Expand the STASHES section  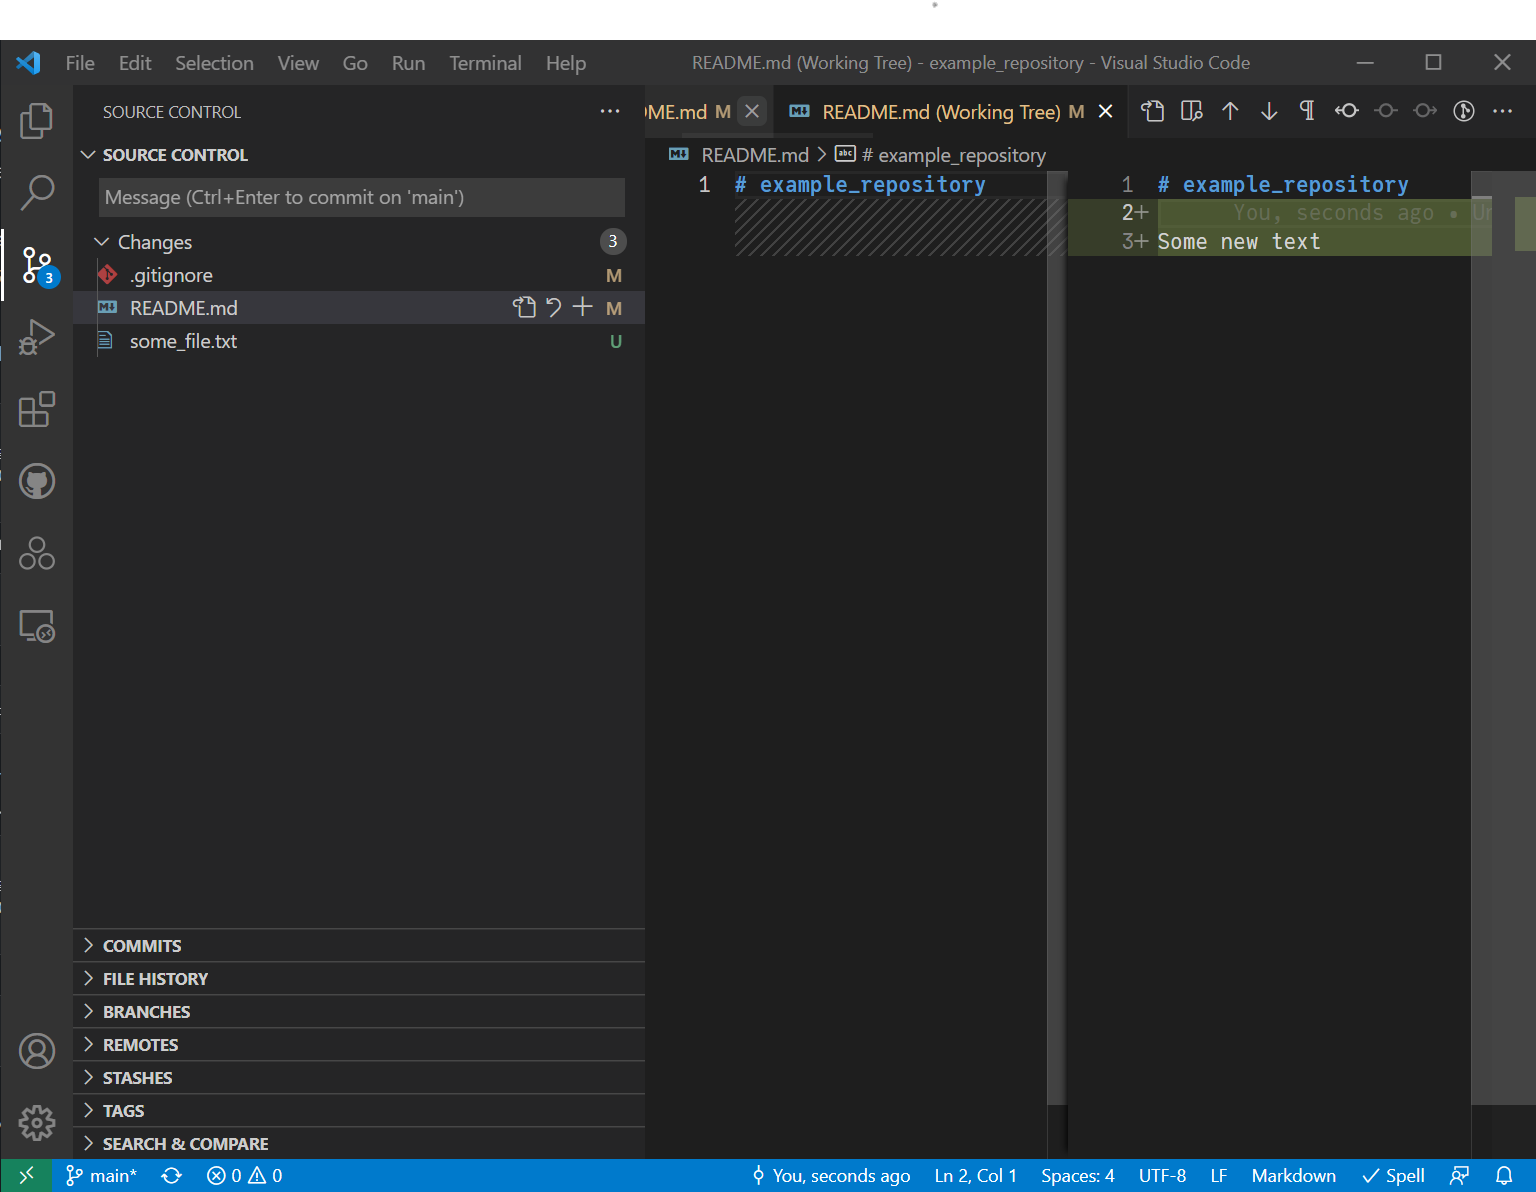coord(137,1078)
